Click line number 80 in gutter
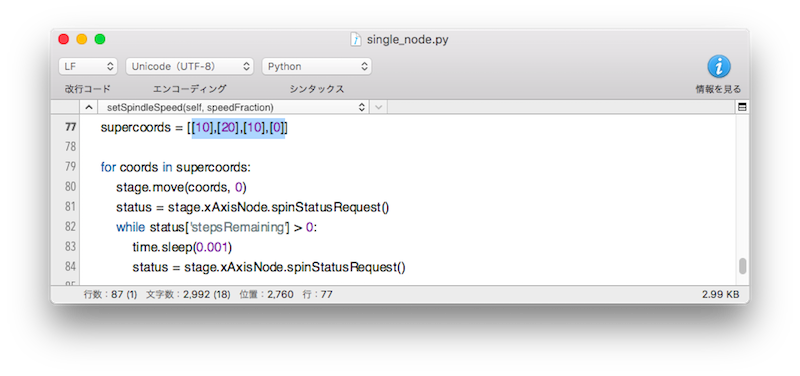This screenshot has height=376, width=800. pyautogui.click(x=70, y=187)
